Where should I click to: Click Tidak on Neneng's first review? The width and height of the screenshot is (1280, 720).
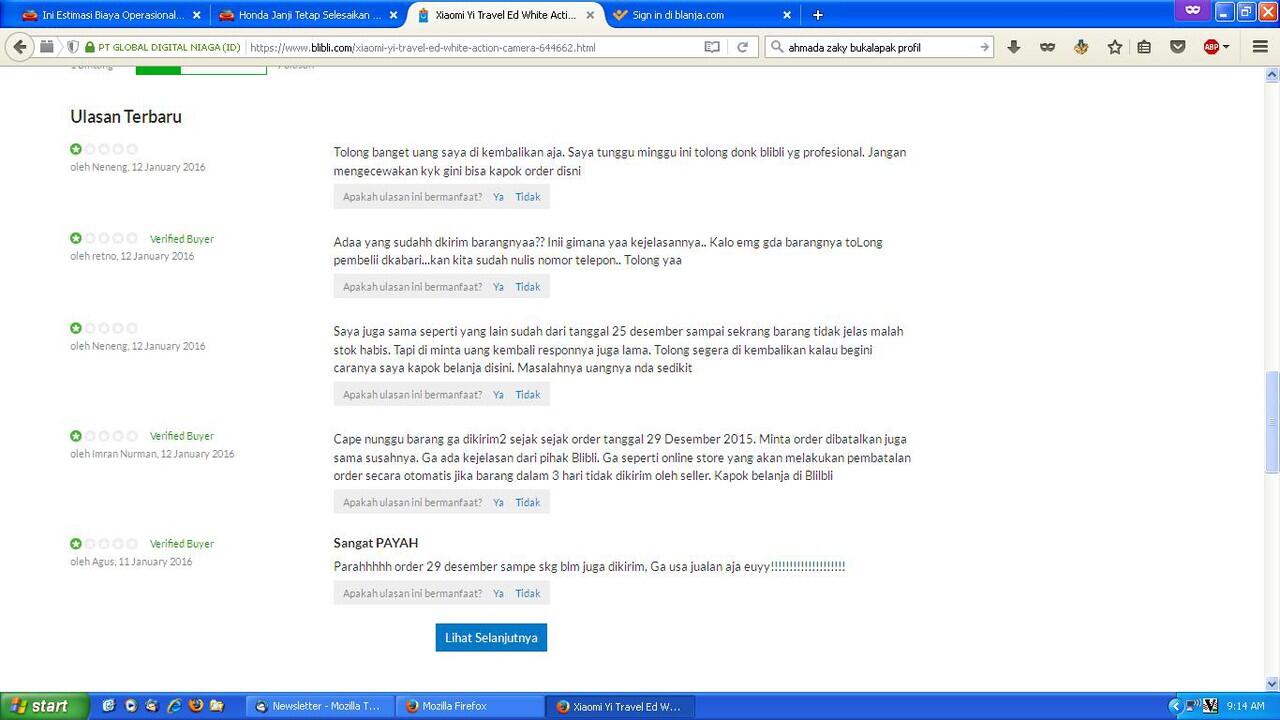528,197
